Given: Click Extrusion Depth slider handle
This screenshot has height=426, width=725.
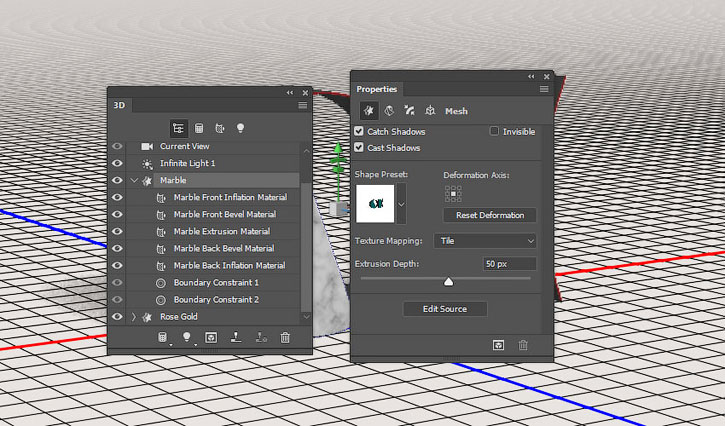Looking at the screenshot, I should 449,282.
